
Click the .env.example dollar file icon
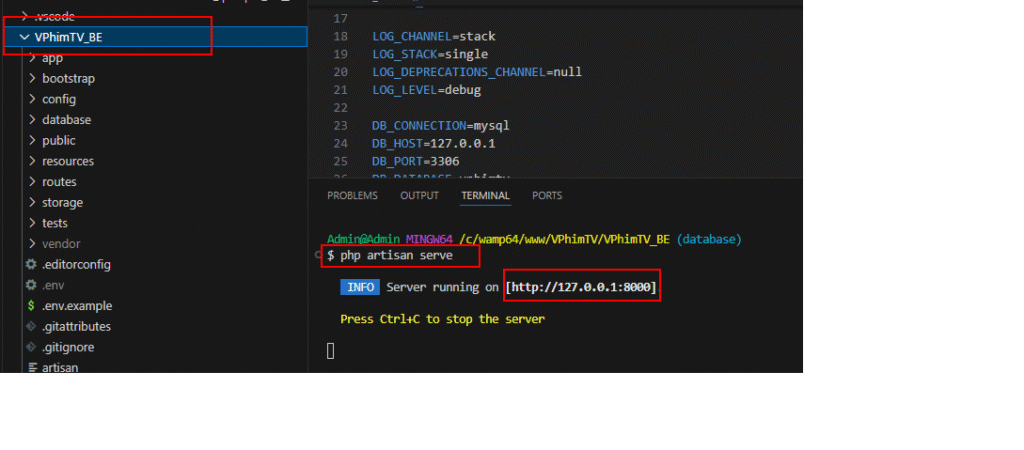coord(31,306)
